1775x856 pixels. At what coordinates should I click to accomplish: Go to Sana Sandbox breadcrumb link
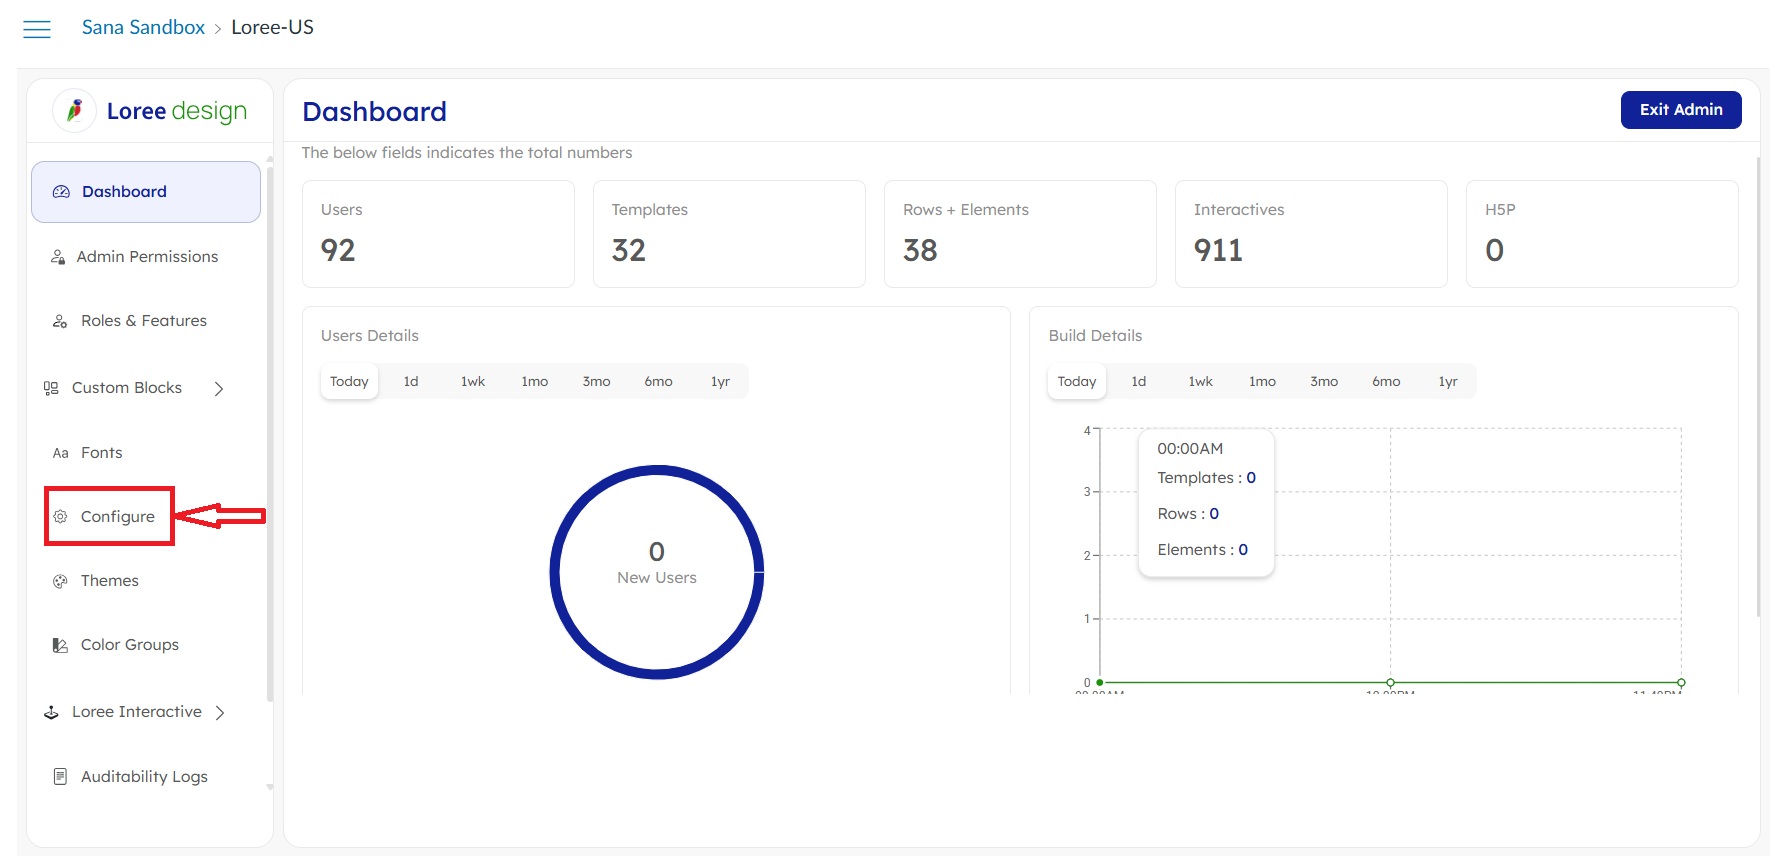point(143,28)
